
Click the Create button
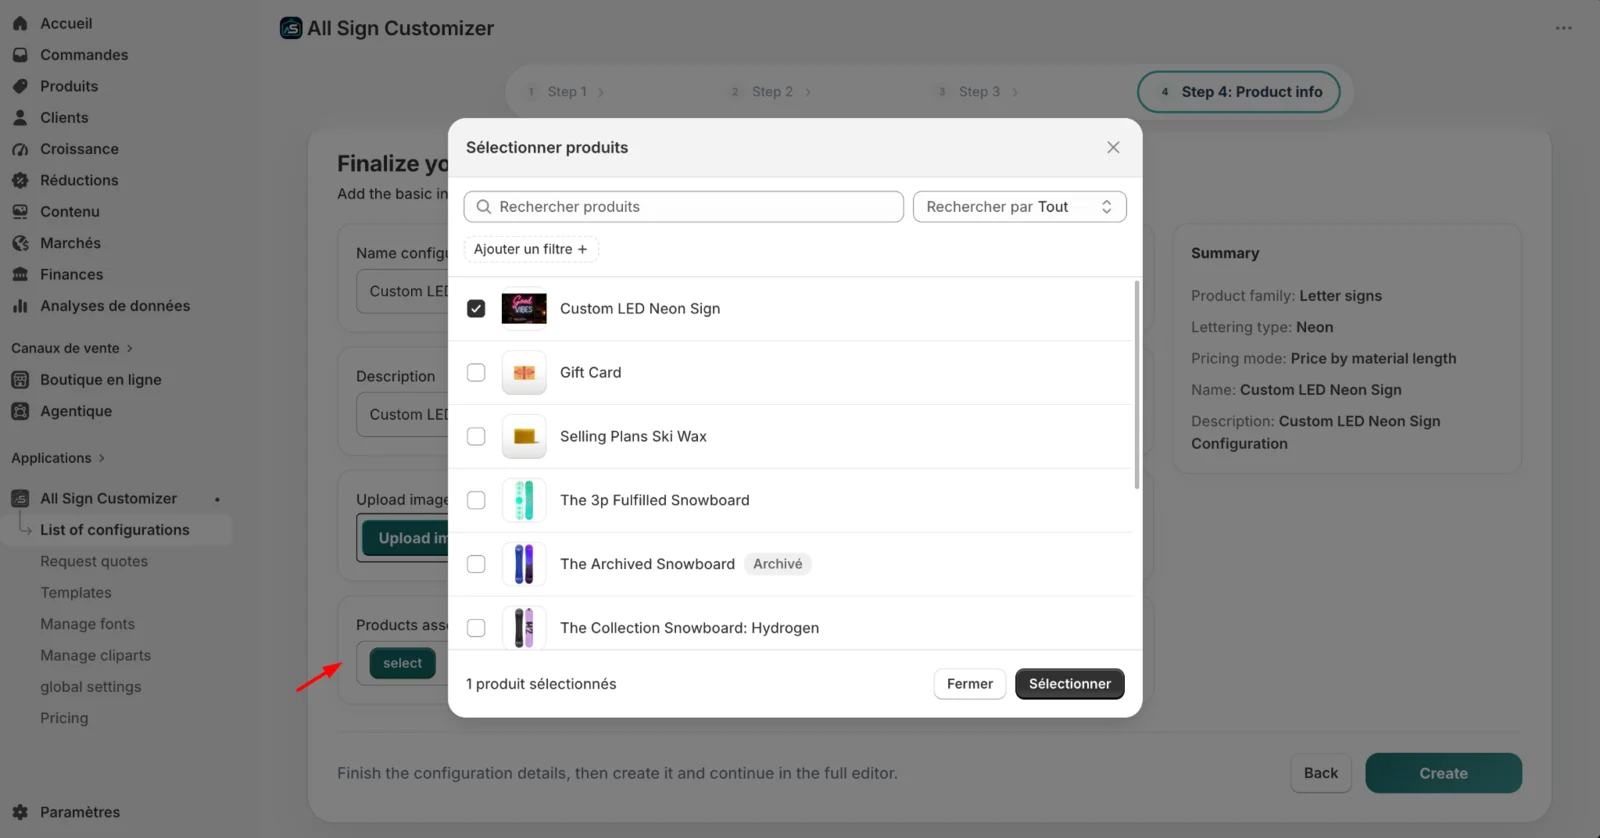(x=1444, y=773)
